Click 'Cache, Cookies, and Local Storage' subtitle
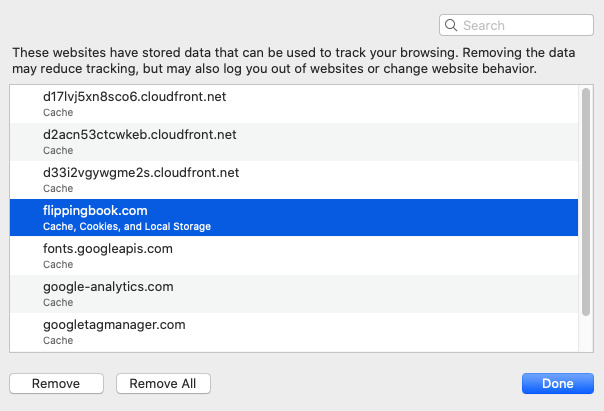 127,226
